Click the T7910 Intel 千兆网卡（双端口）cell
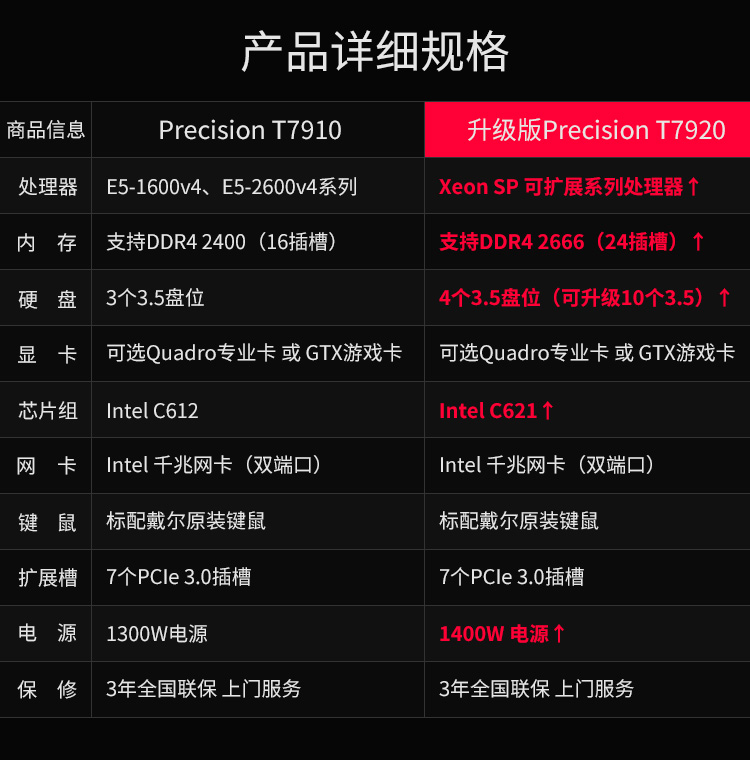The height and width of the screenshot is (760, 750). pos(215,465)
